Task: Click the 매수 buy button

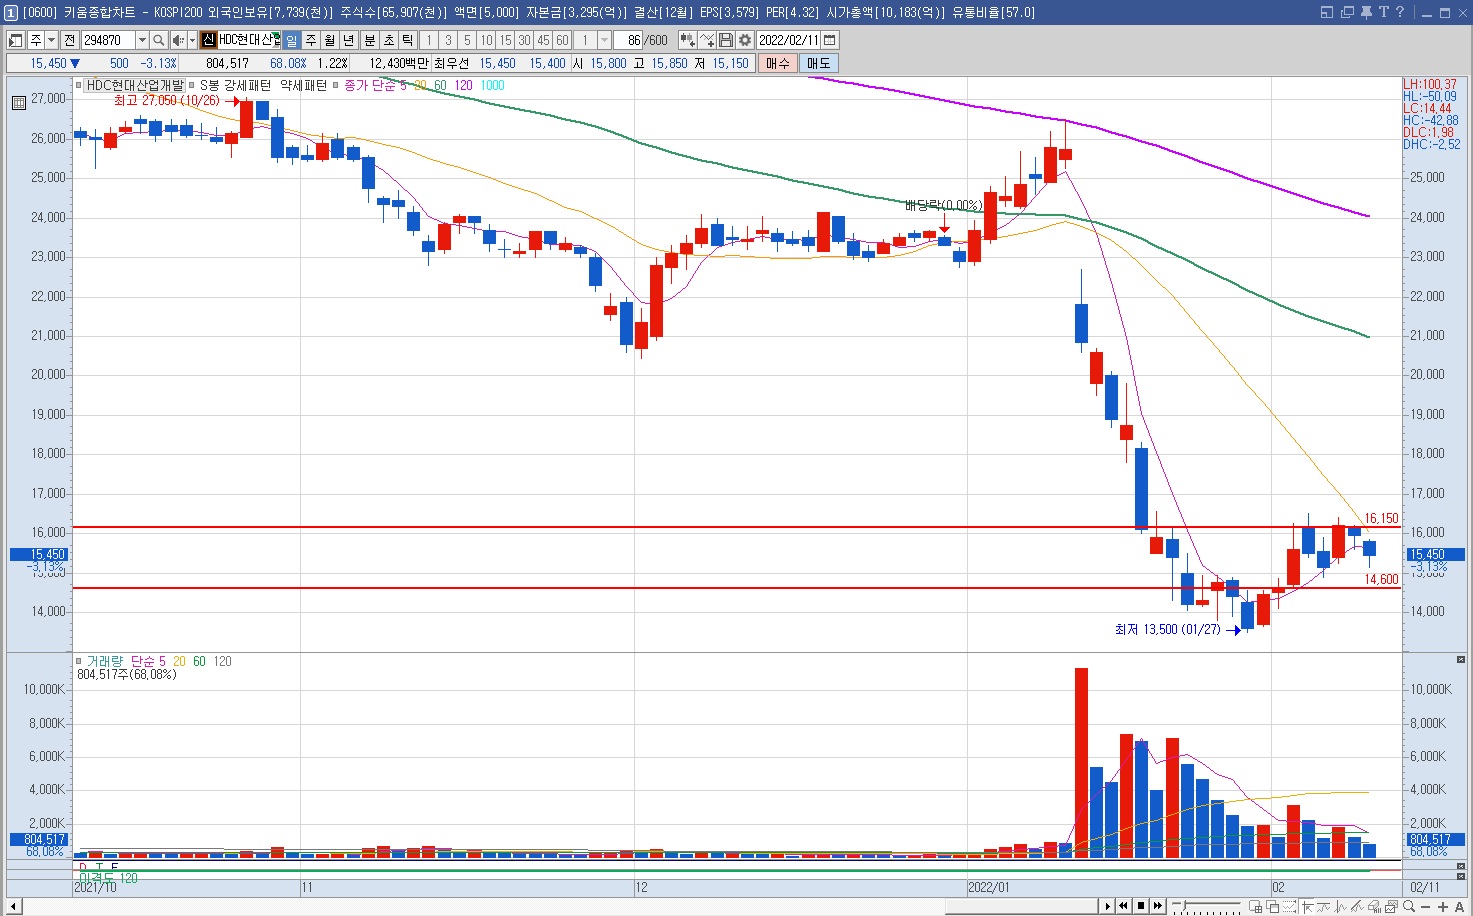Action: (x=778, y=63)
